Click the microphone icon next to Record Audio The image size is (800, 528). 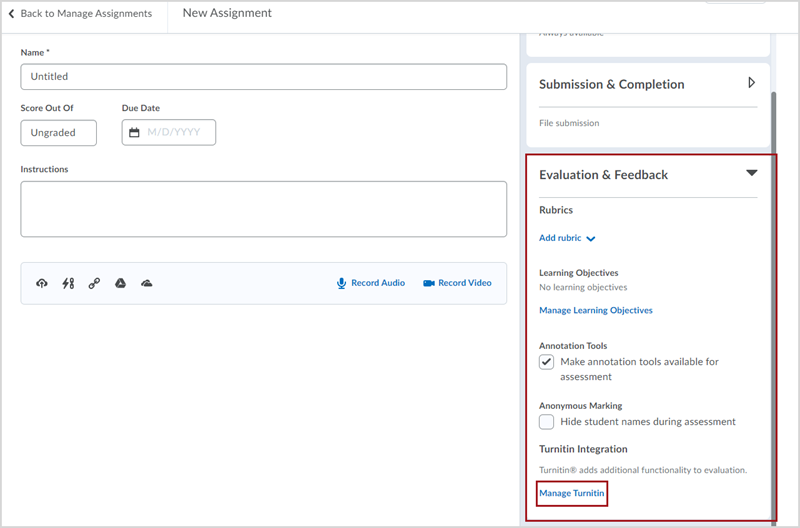(341, 283)
